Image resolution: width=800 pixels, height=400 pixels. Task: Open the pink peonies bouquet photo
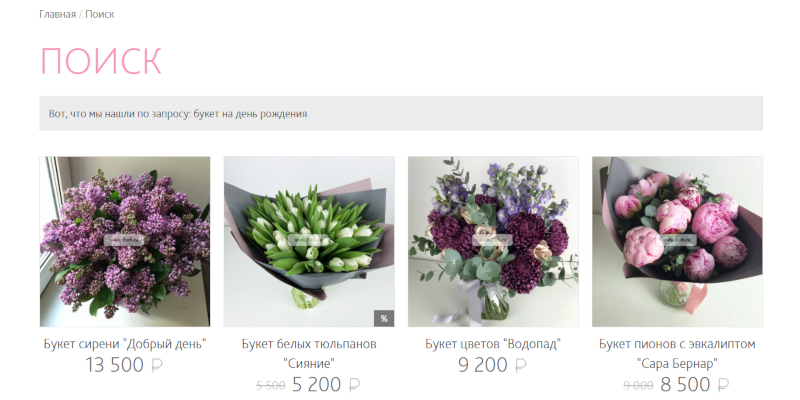pos(678,241)
